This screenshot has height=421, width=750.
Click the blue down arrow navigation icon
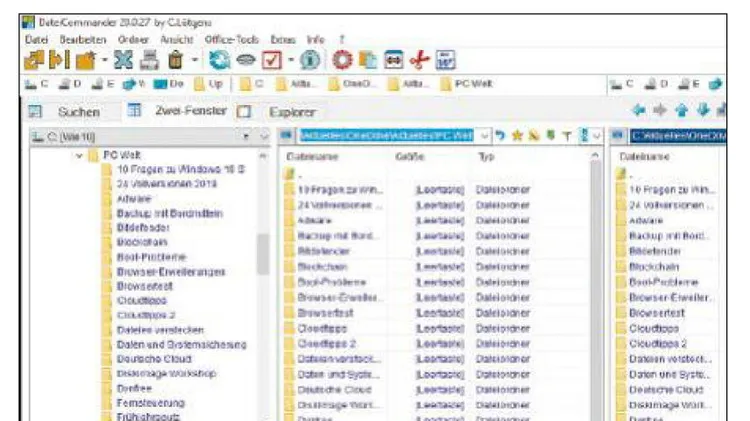703,111
